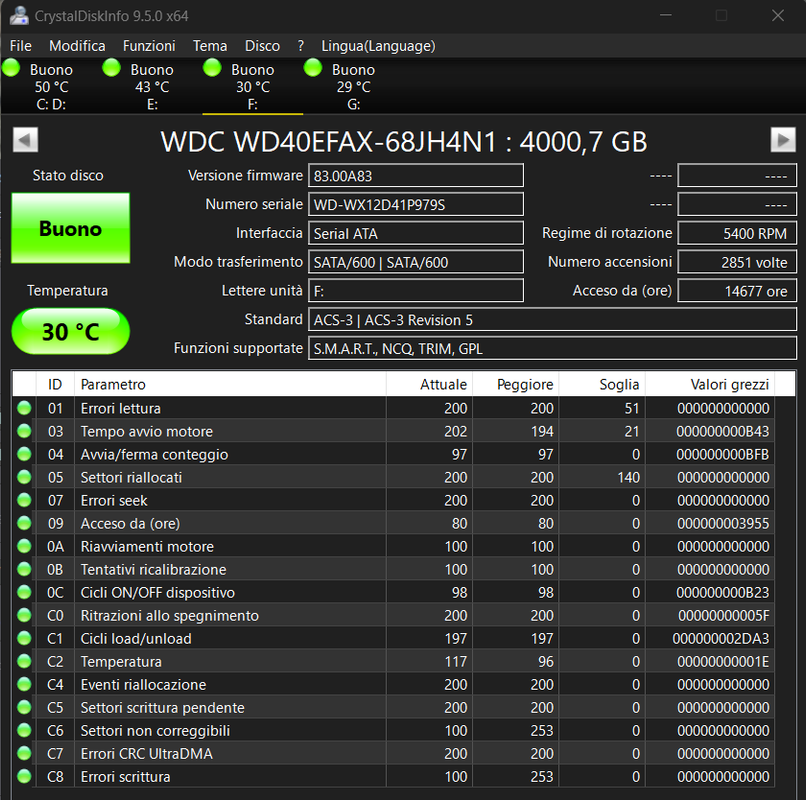The height and width of the screenshot is (800, 806).
Task: Click the Funzioni supportate field
Action: pyautogui.click(x=553, y=349)
